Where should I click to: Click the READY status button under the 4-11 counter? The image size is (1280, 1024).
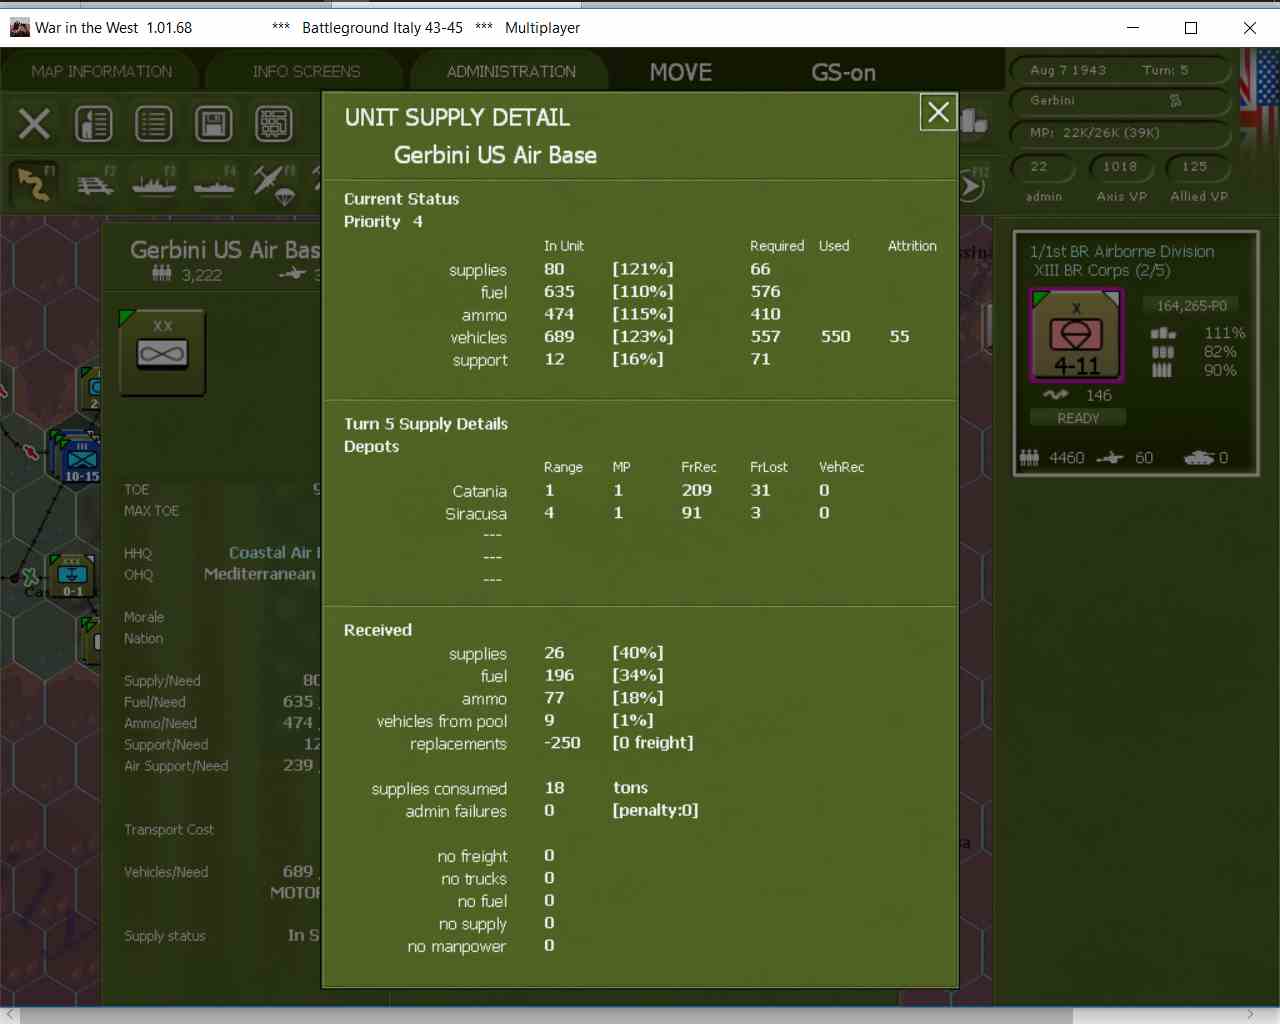1078,418
